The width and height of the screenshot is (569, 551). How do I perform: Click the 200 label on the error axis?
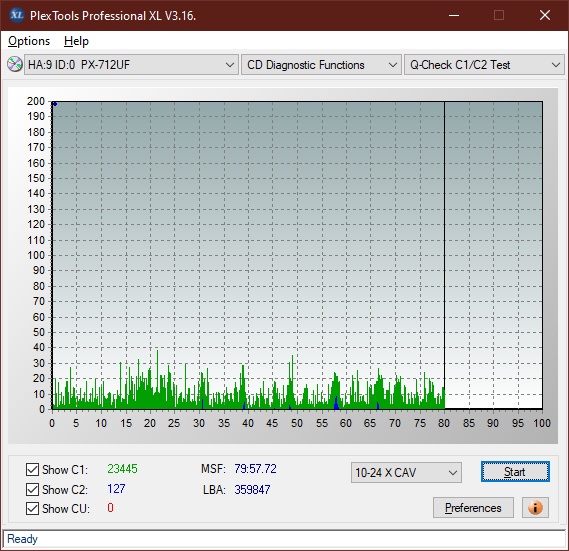click(x=36, y=101)
